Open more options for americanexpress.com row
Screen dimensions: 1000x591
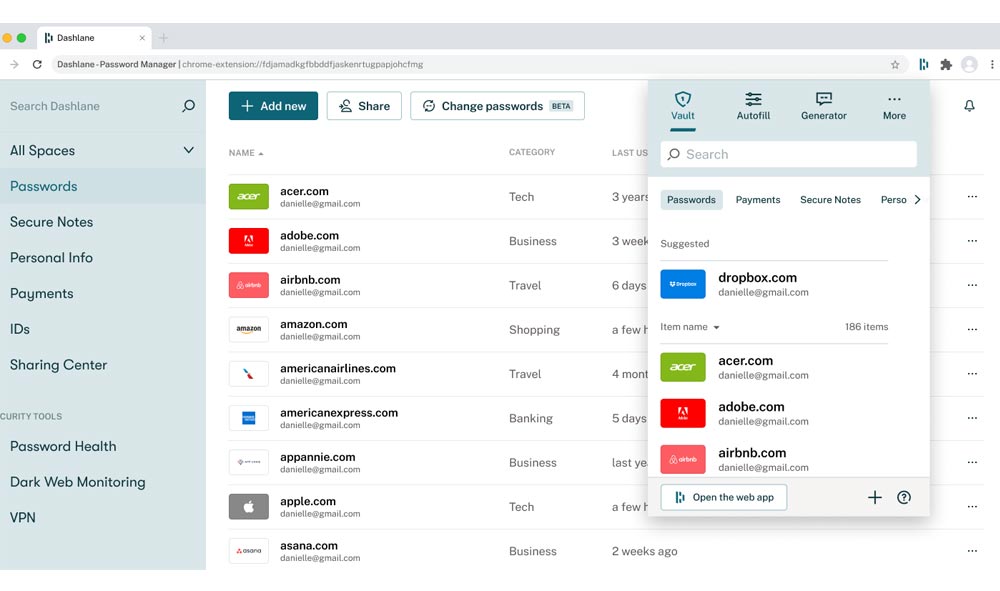[x=972, y=418]
